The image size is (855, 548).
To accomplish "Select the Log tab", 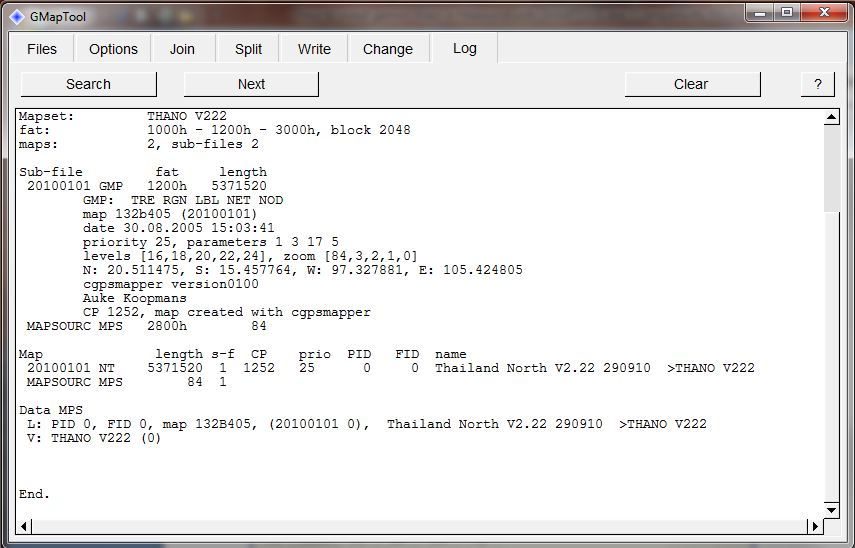I will point(465,48).
